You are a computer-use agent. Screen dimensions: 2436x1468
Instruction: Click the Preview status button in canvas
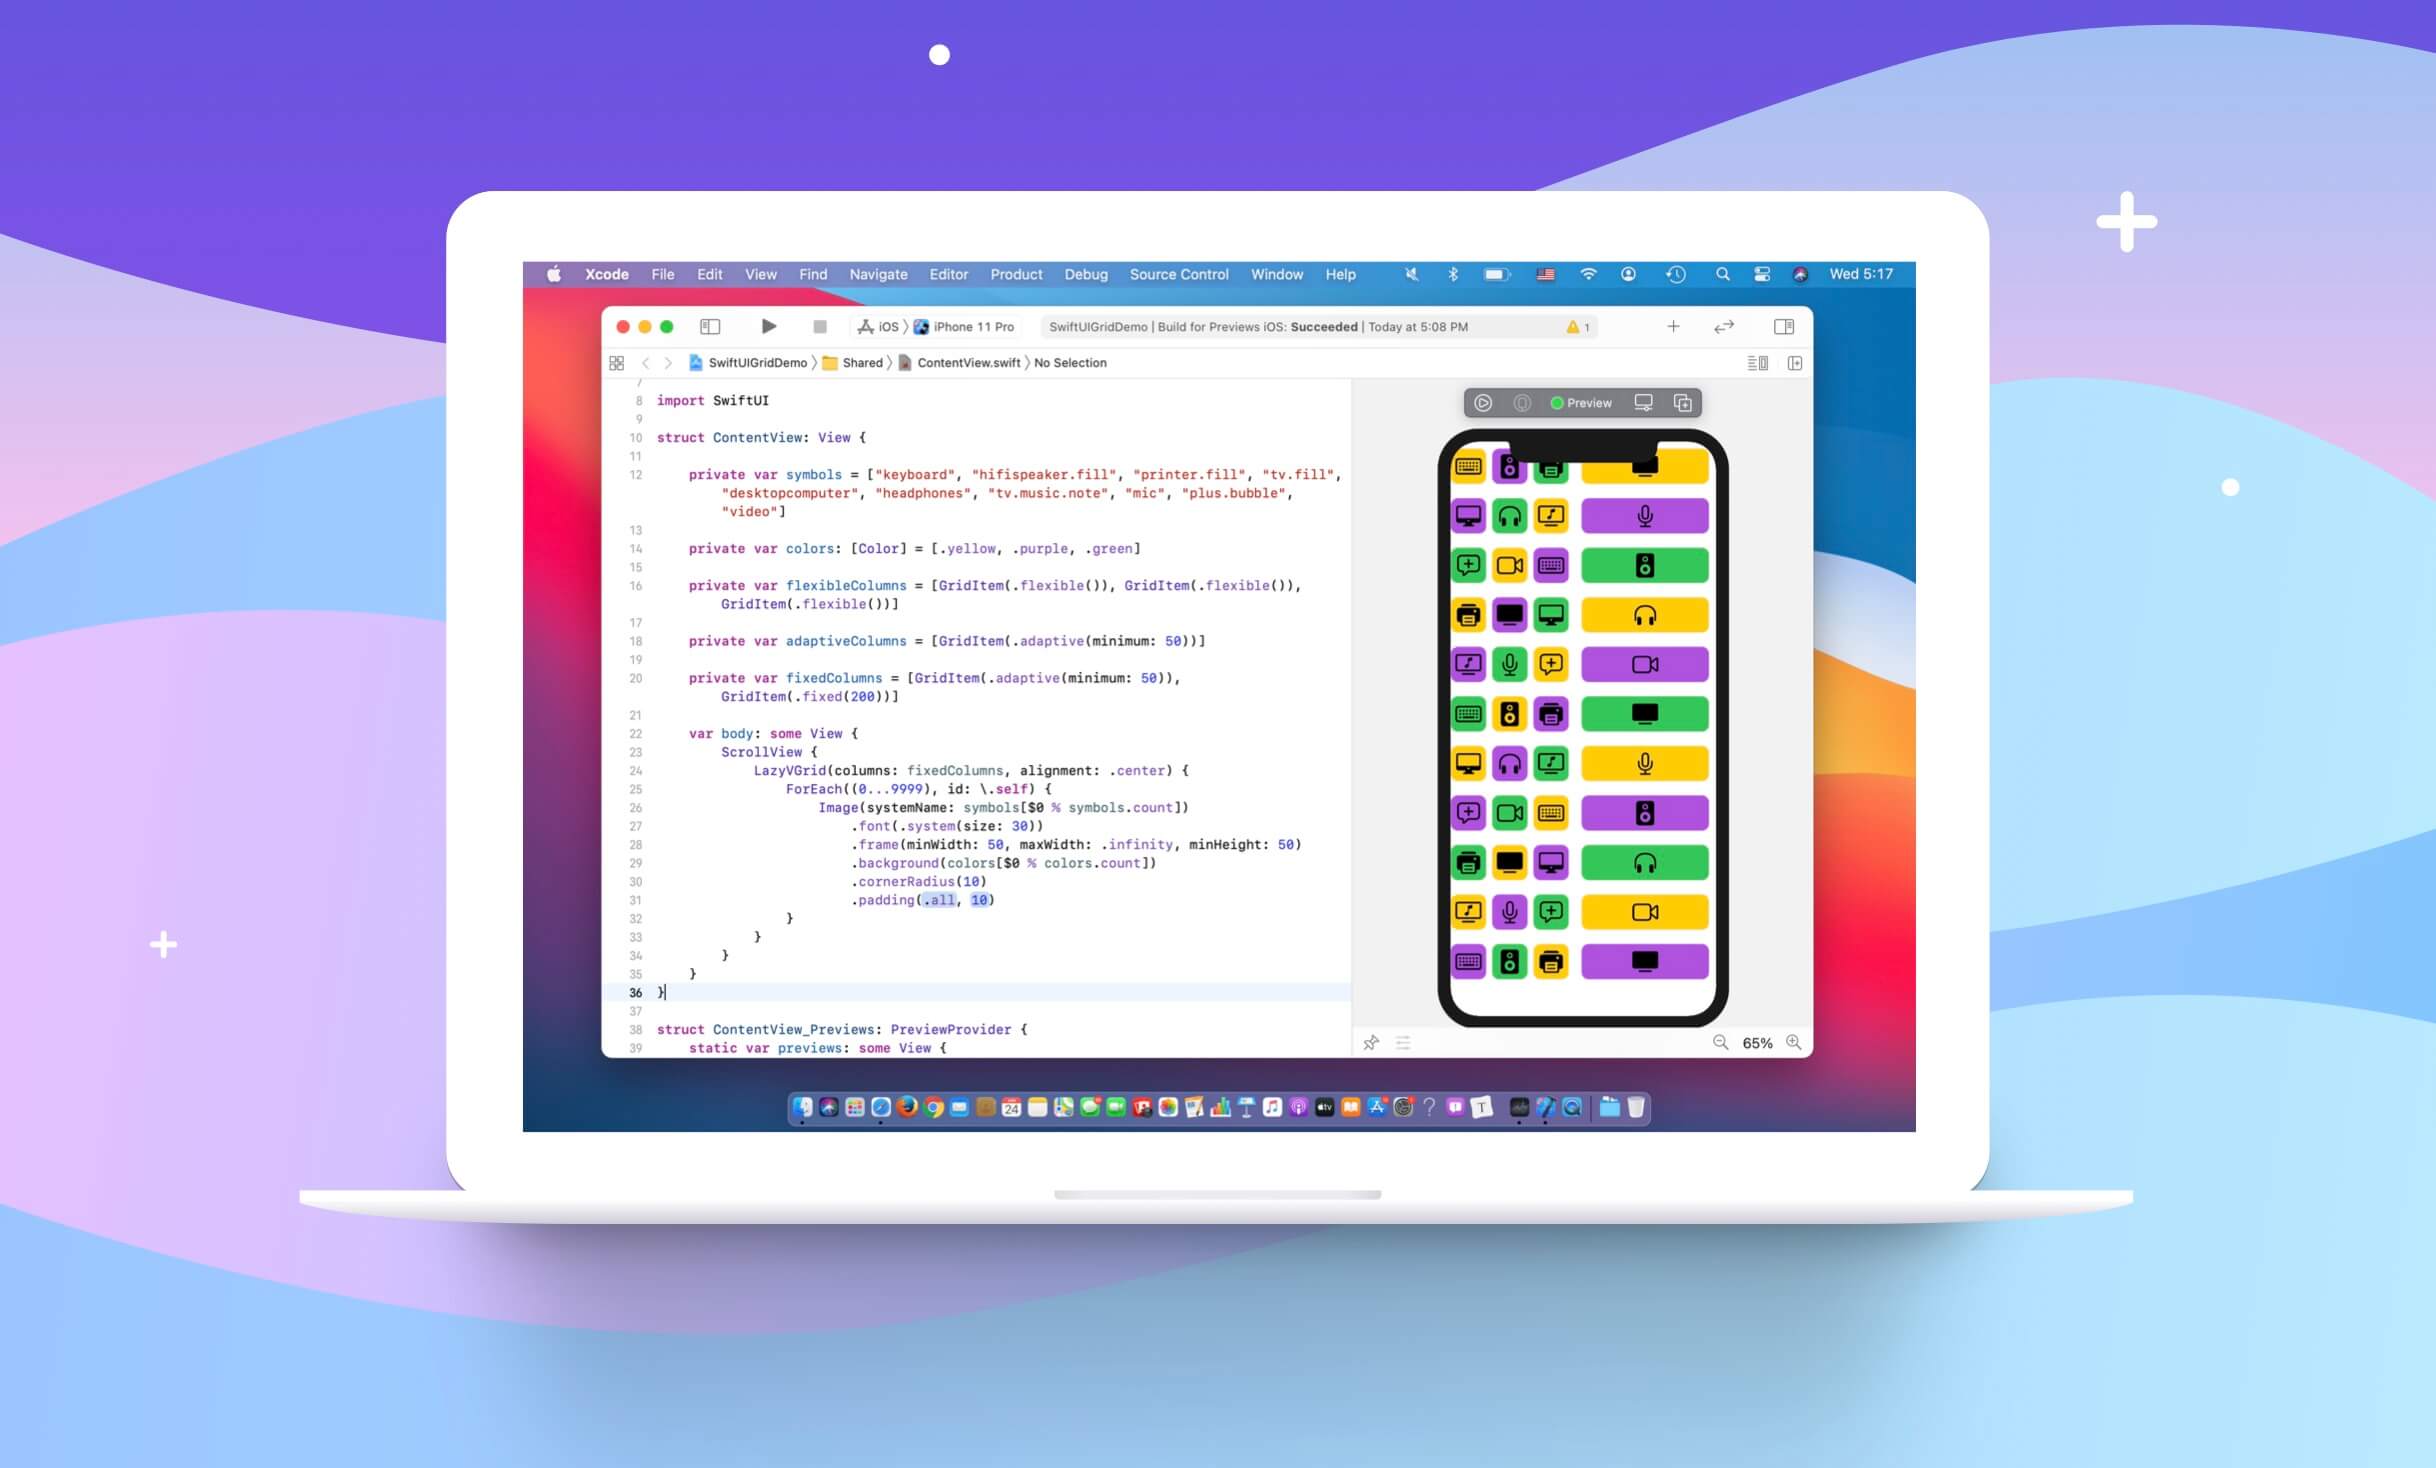pyautogui.click(x=1581, y=403)
